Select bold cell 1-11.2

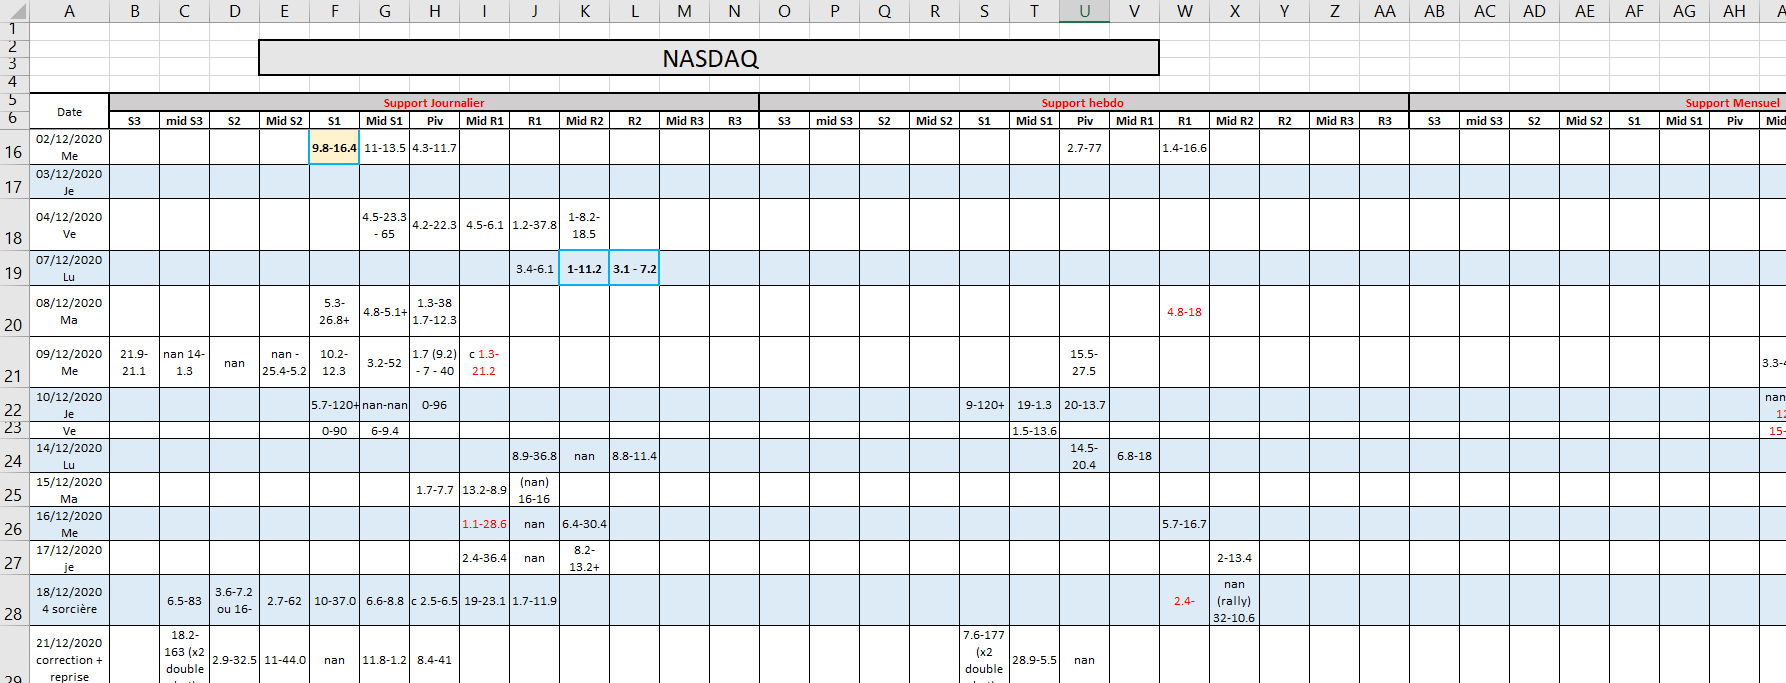point(584,268)
